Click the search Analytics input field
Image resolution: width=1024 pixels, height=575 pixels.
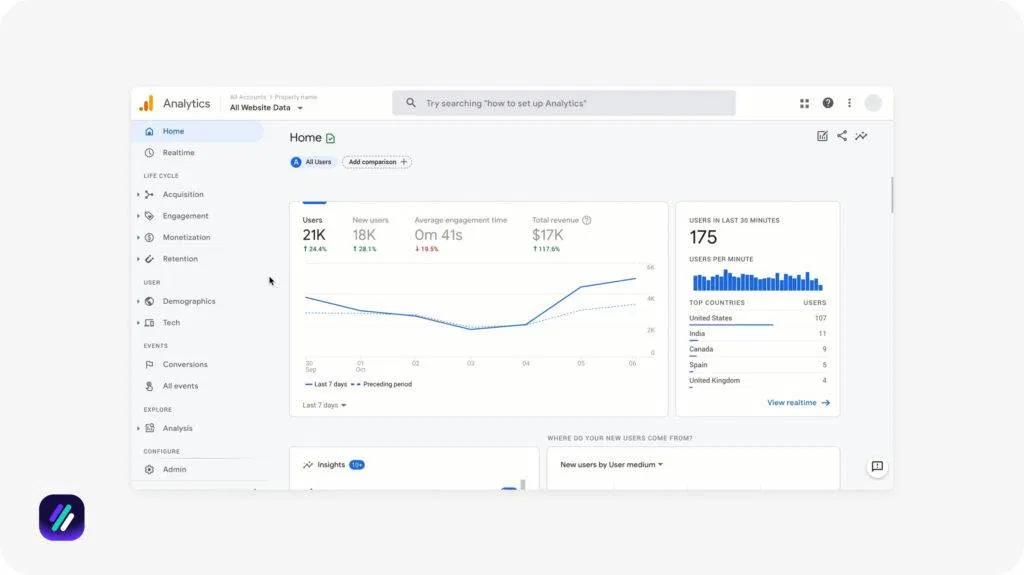pyautogui.click(x=564, y=103)
